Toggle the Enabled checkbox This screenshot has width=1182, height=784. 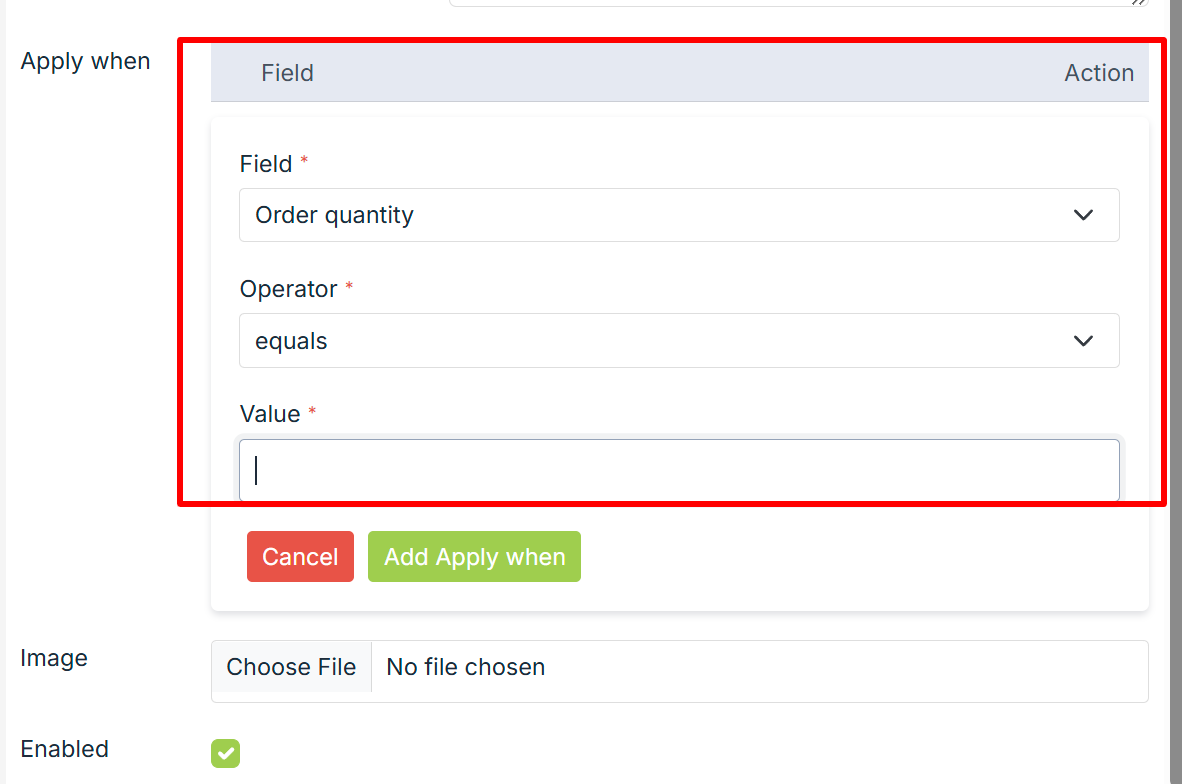[225, 753]
